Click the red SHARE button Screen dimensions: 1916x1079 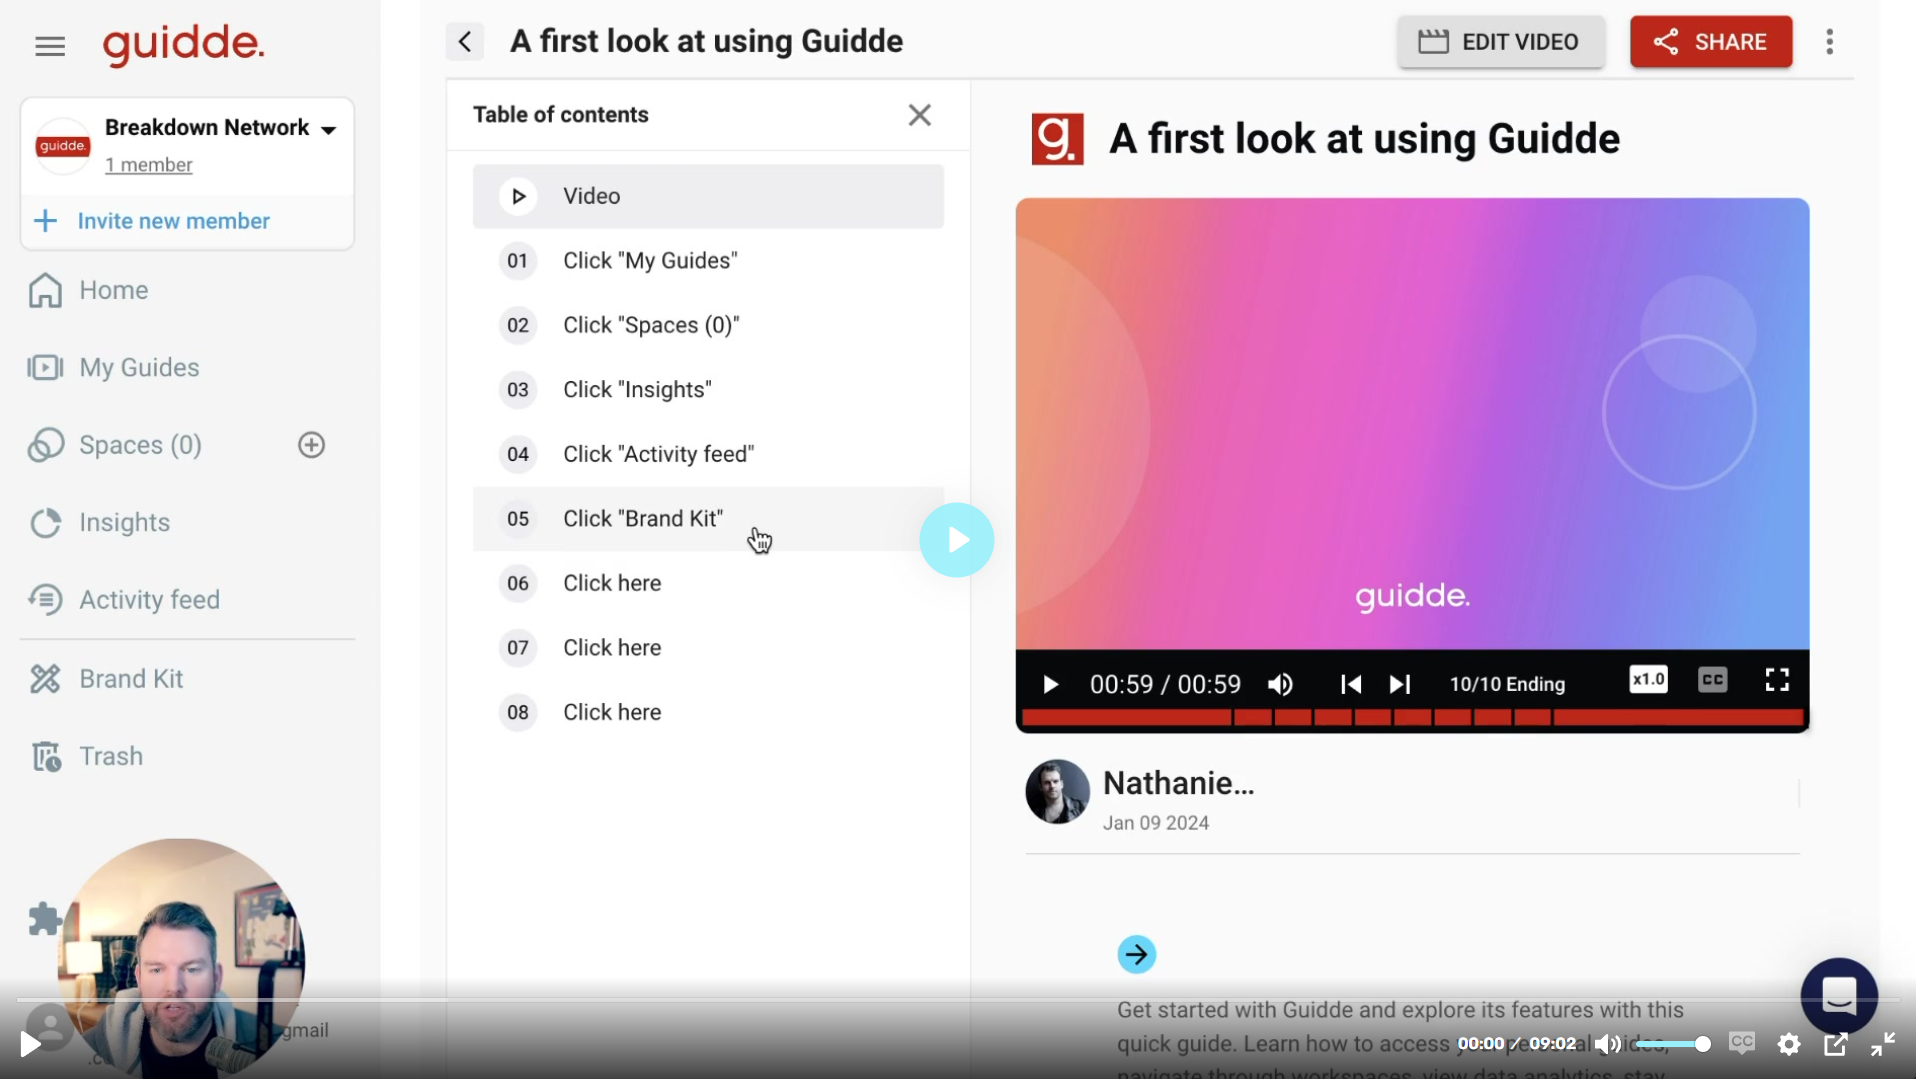pos(1710,42)
